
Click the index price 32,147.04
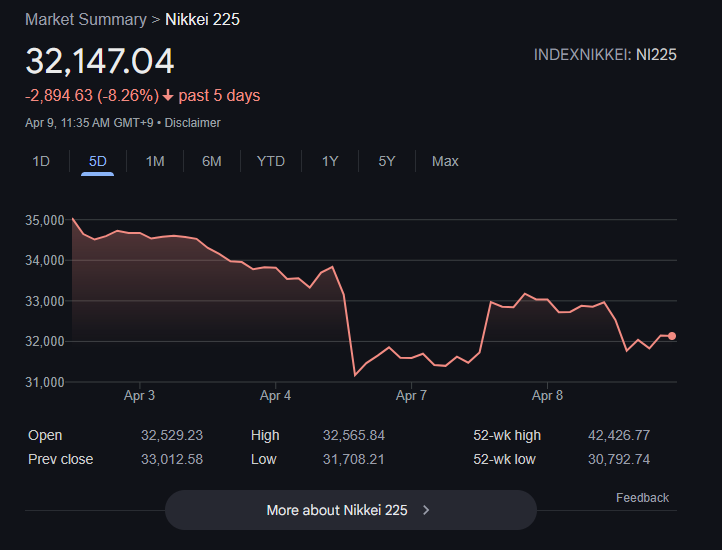pyautogui.click(x=100, y=61)
